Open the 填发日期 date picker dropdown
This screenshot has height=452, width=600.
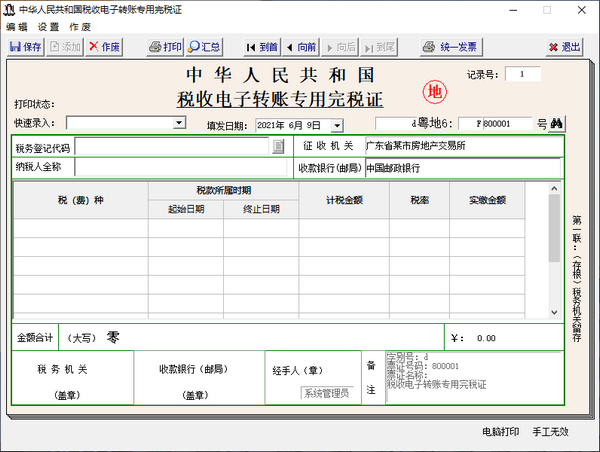[x=337, y=125]
